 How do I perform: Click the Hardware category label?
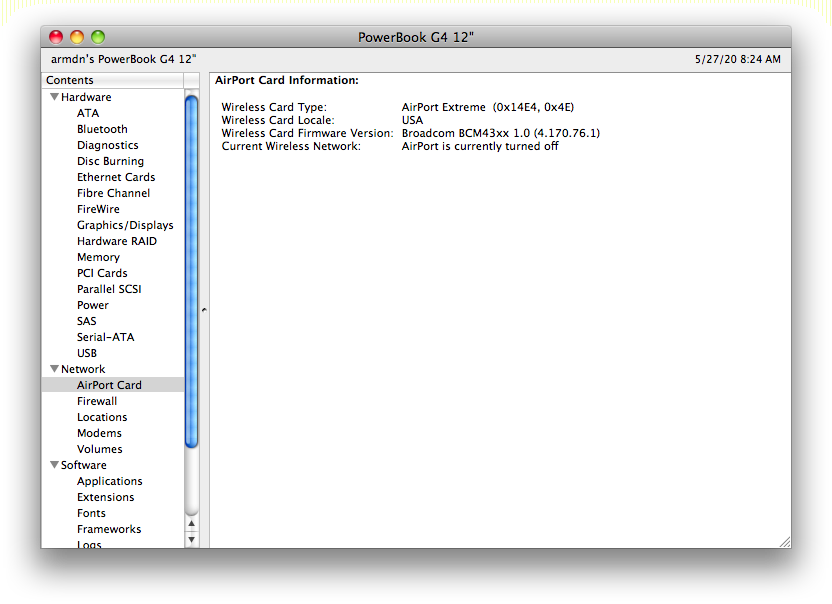86,97
